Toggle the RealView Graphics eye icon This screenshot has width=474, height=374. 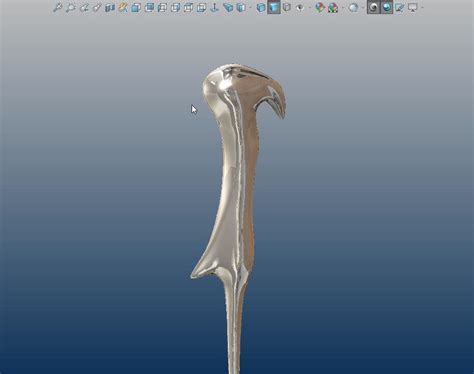point(373,8)
